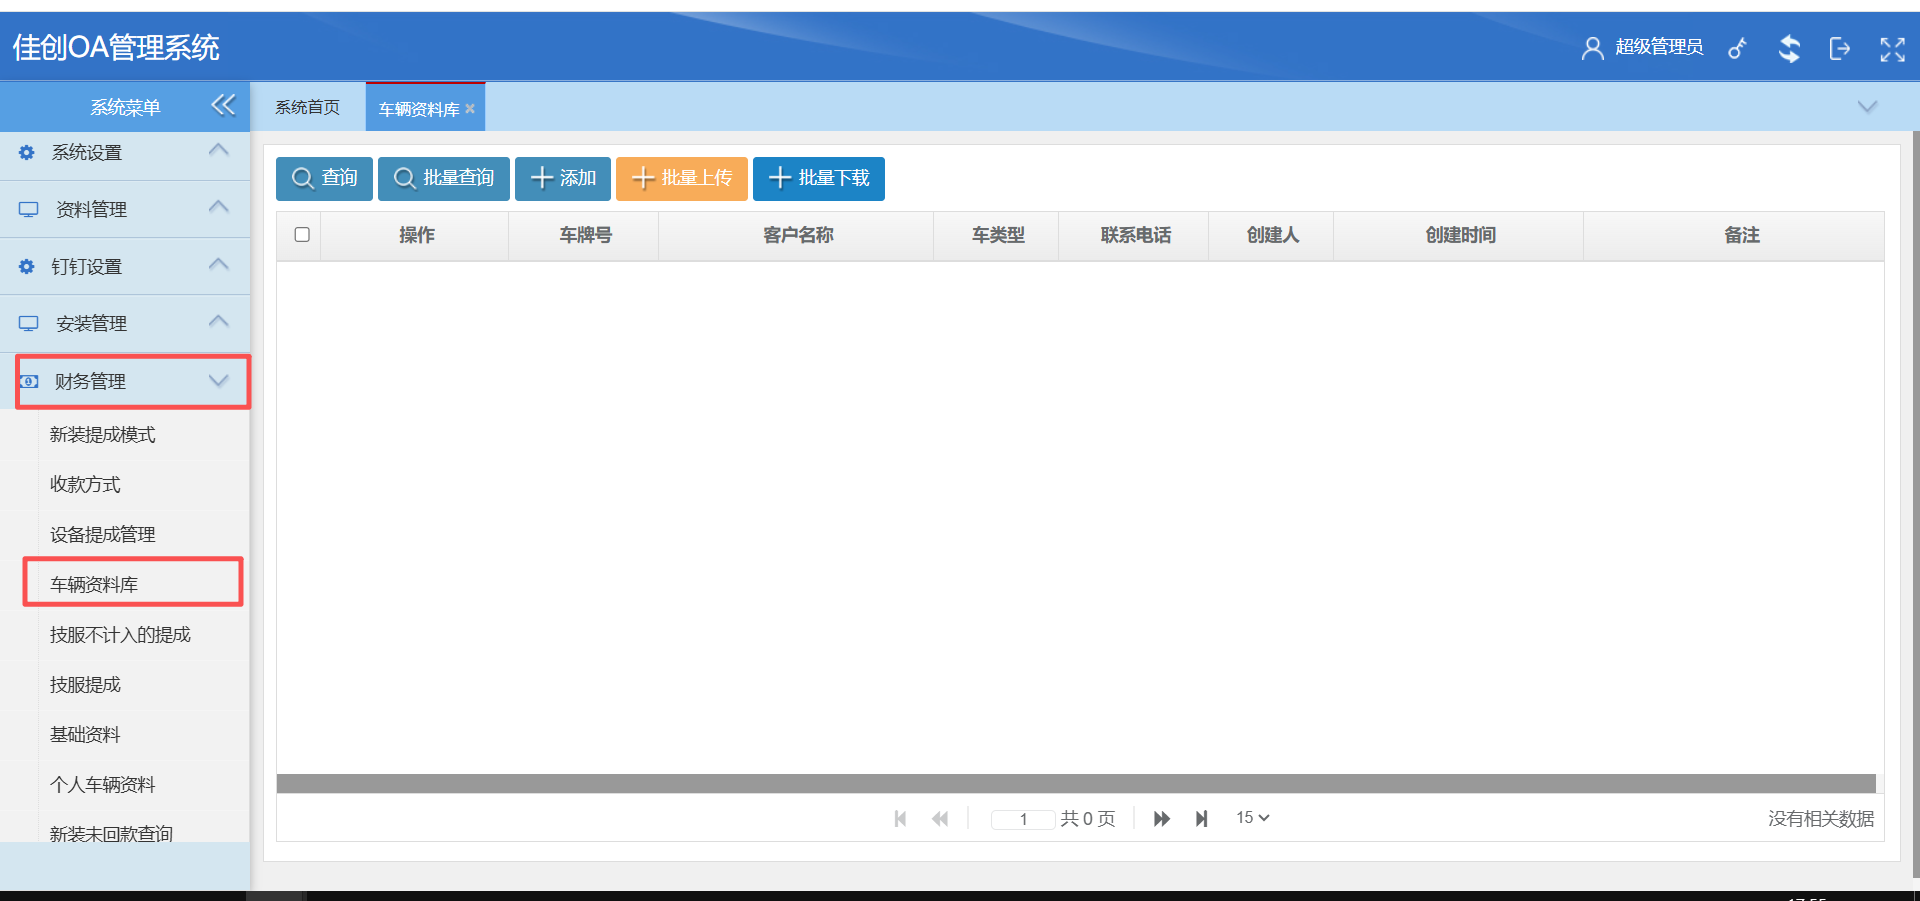Collapse the 财务管理 menu via its chevron

pyautogui.click(x=218, y=381)
